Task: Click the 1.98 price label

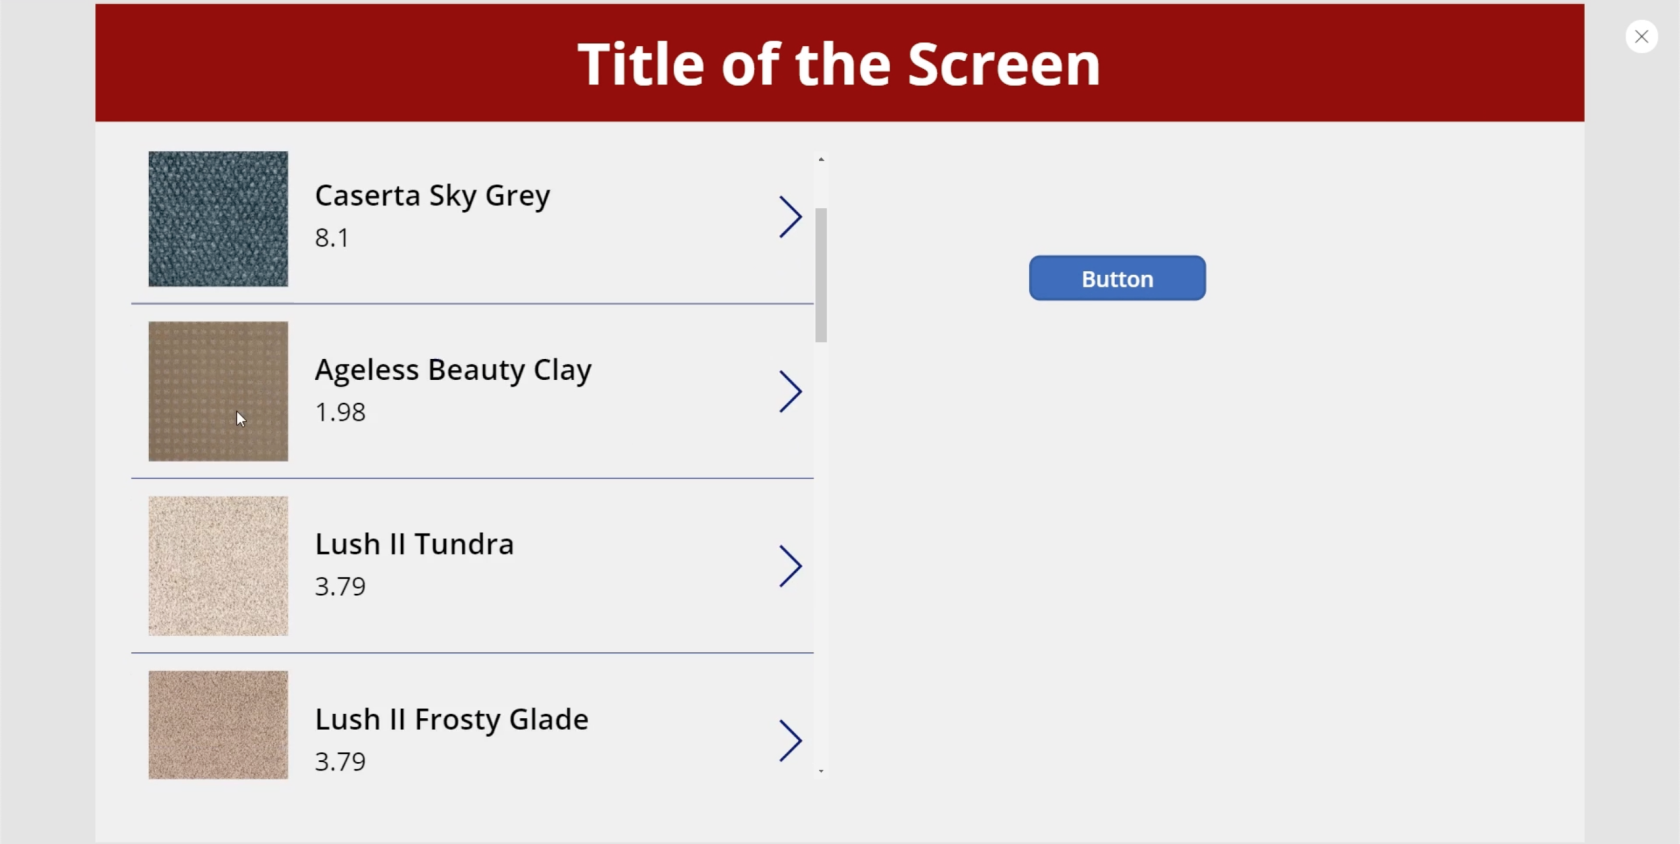Action: [x=340, y=412]
